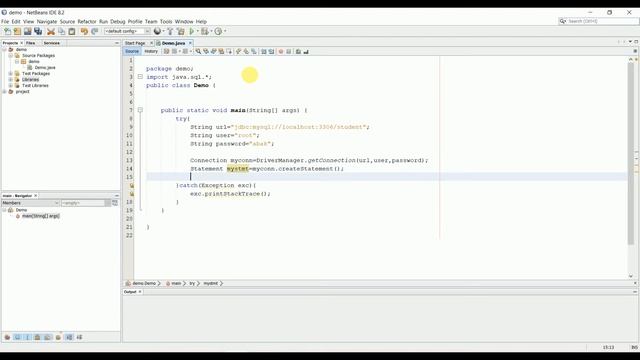Click the Profile Project icon

click(218, 31)
